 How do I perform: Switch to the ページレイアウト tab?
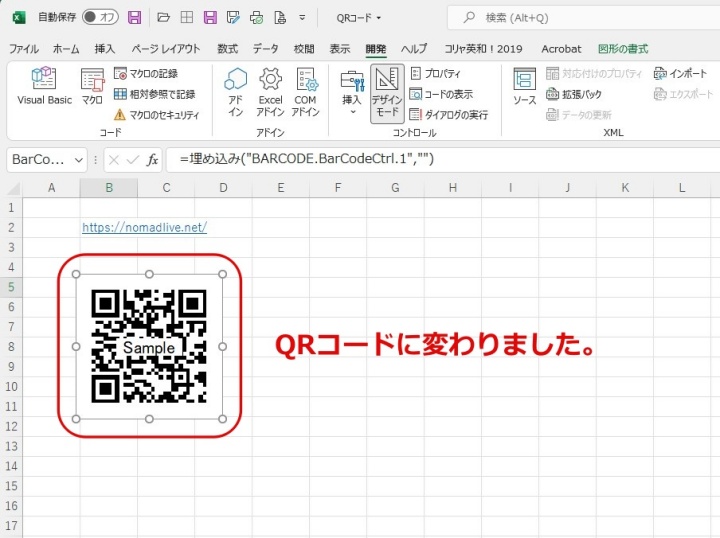pos(166,49)
